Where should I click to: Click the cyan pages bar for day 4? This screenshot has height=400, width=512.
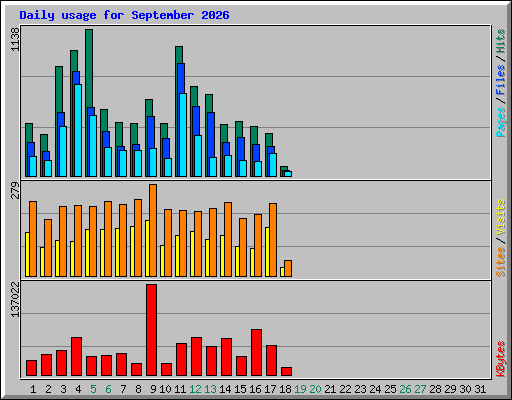(78, 130)
